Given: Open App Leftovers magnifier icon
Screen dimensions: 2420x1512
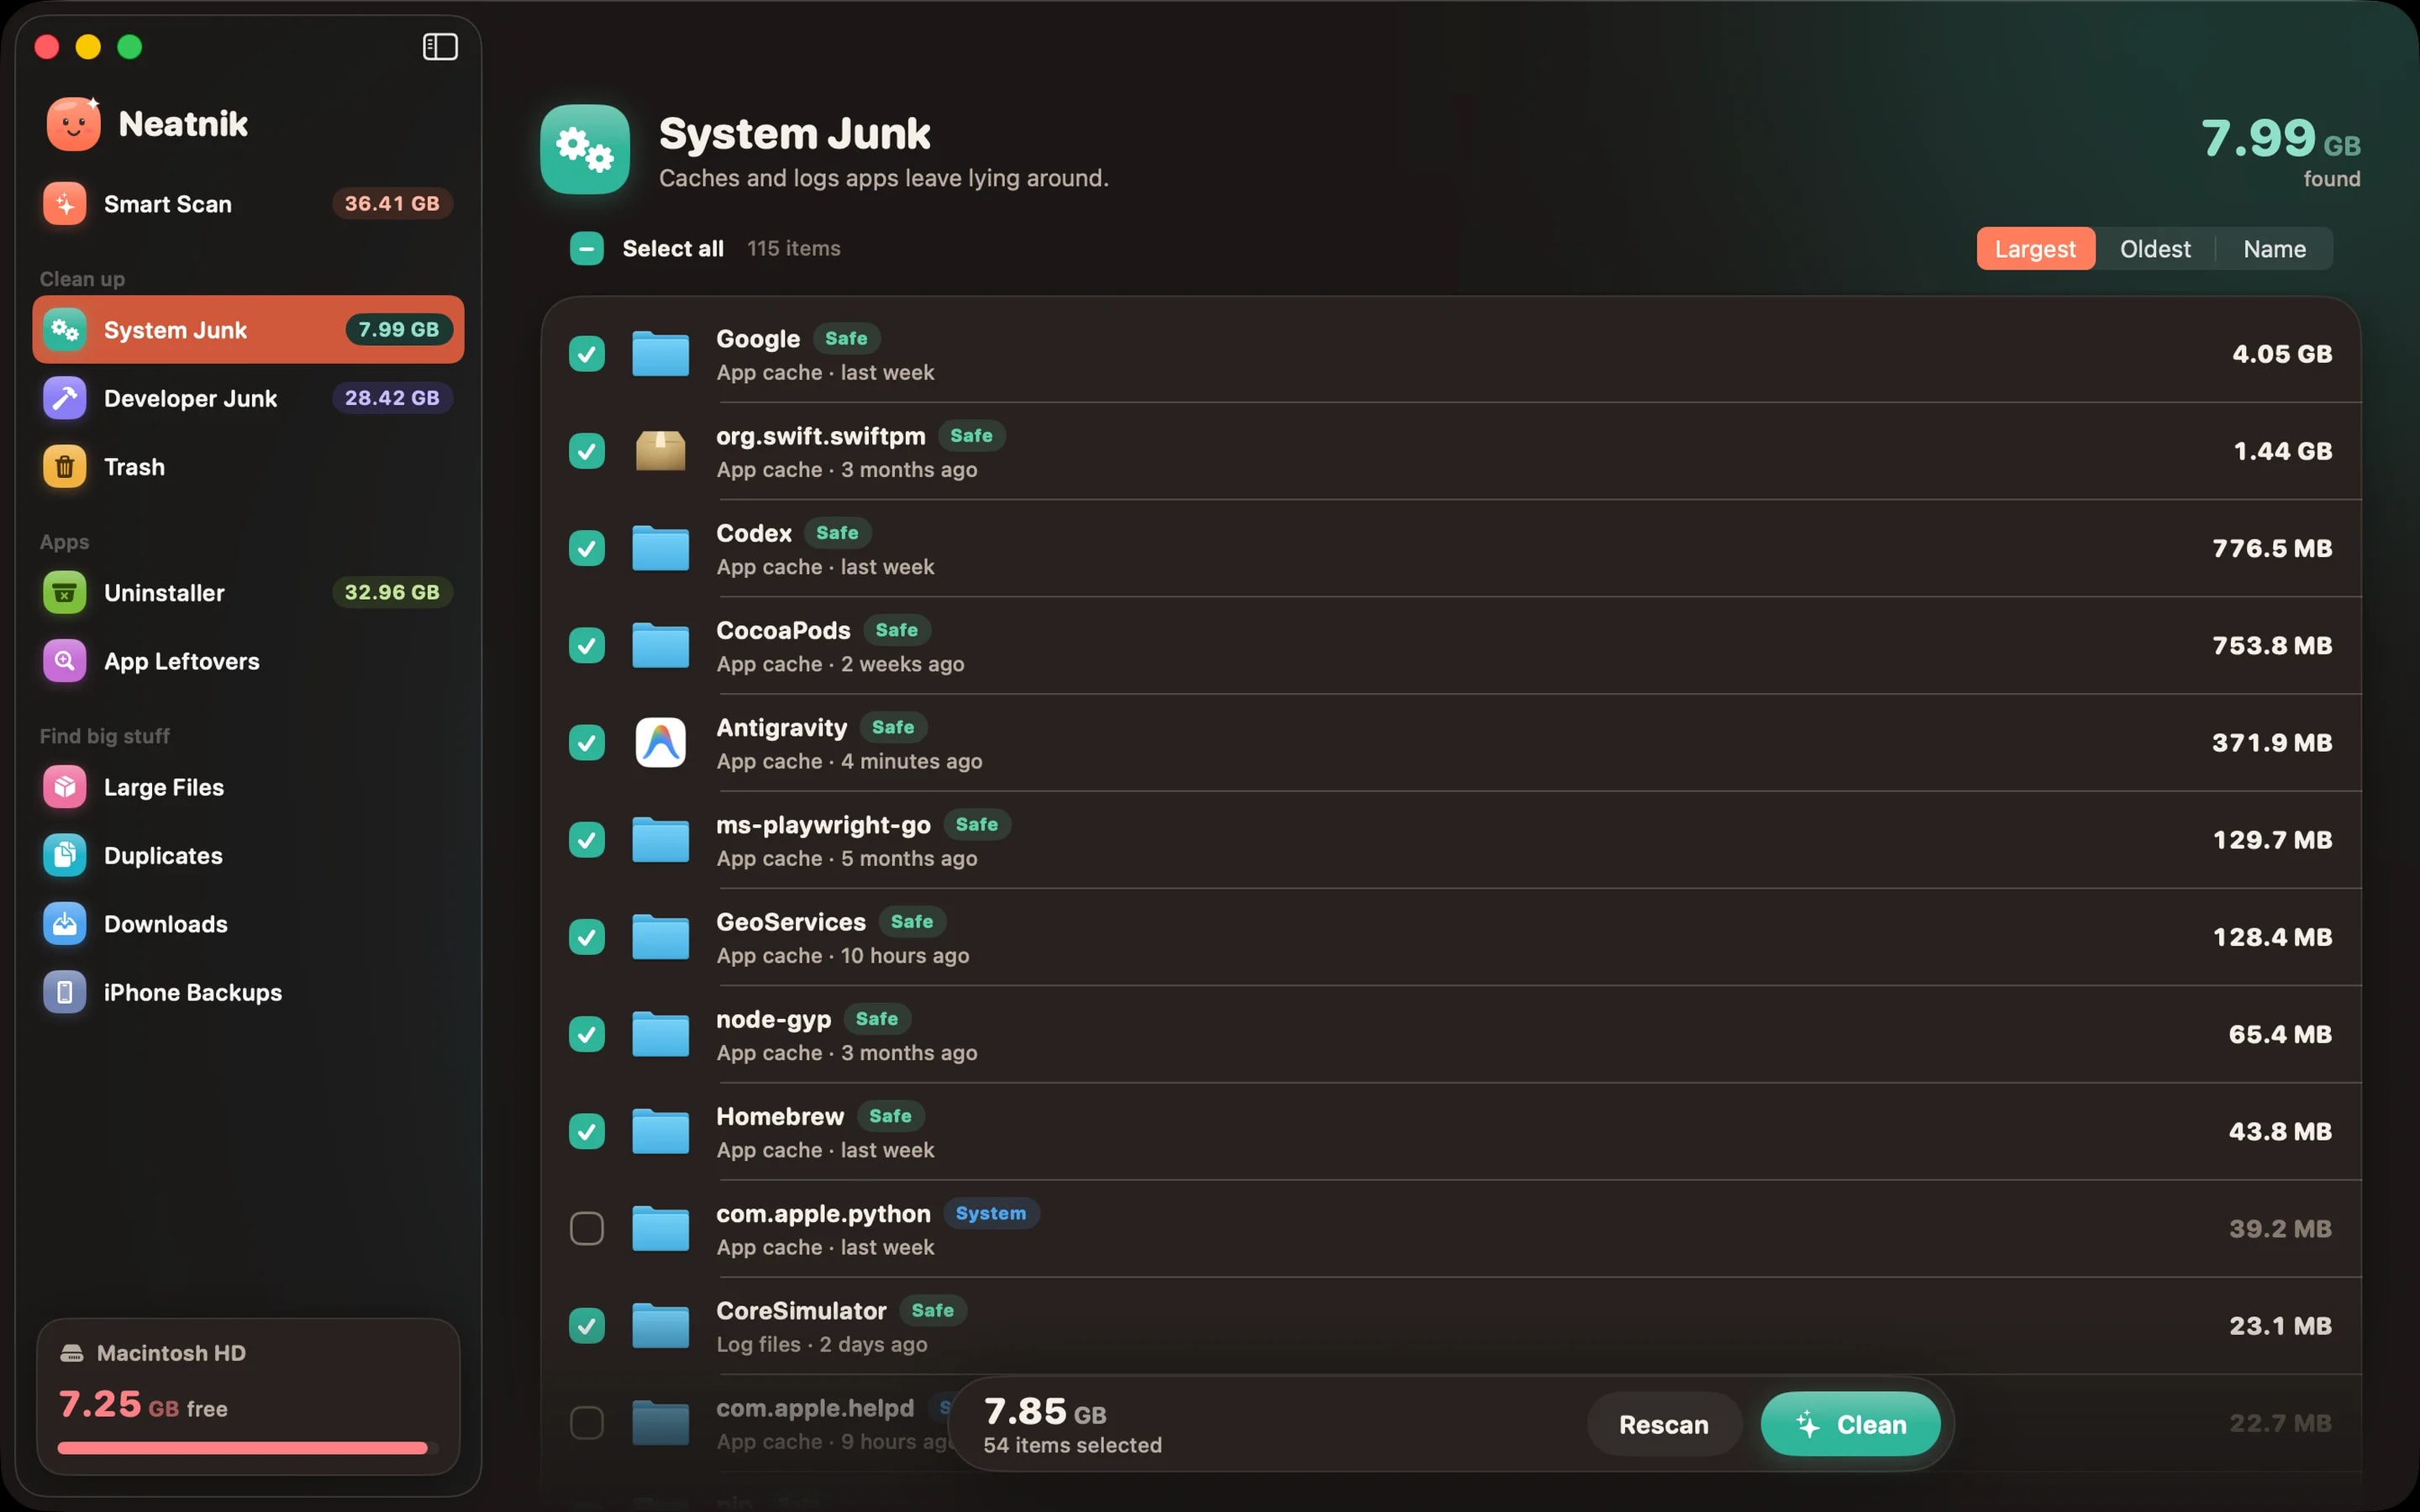Looking at the screenshot, I should point(65,661).
